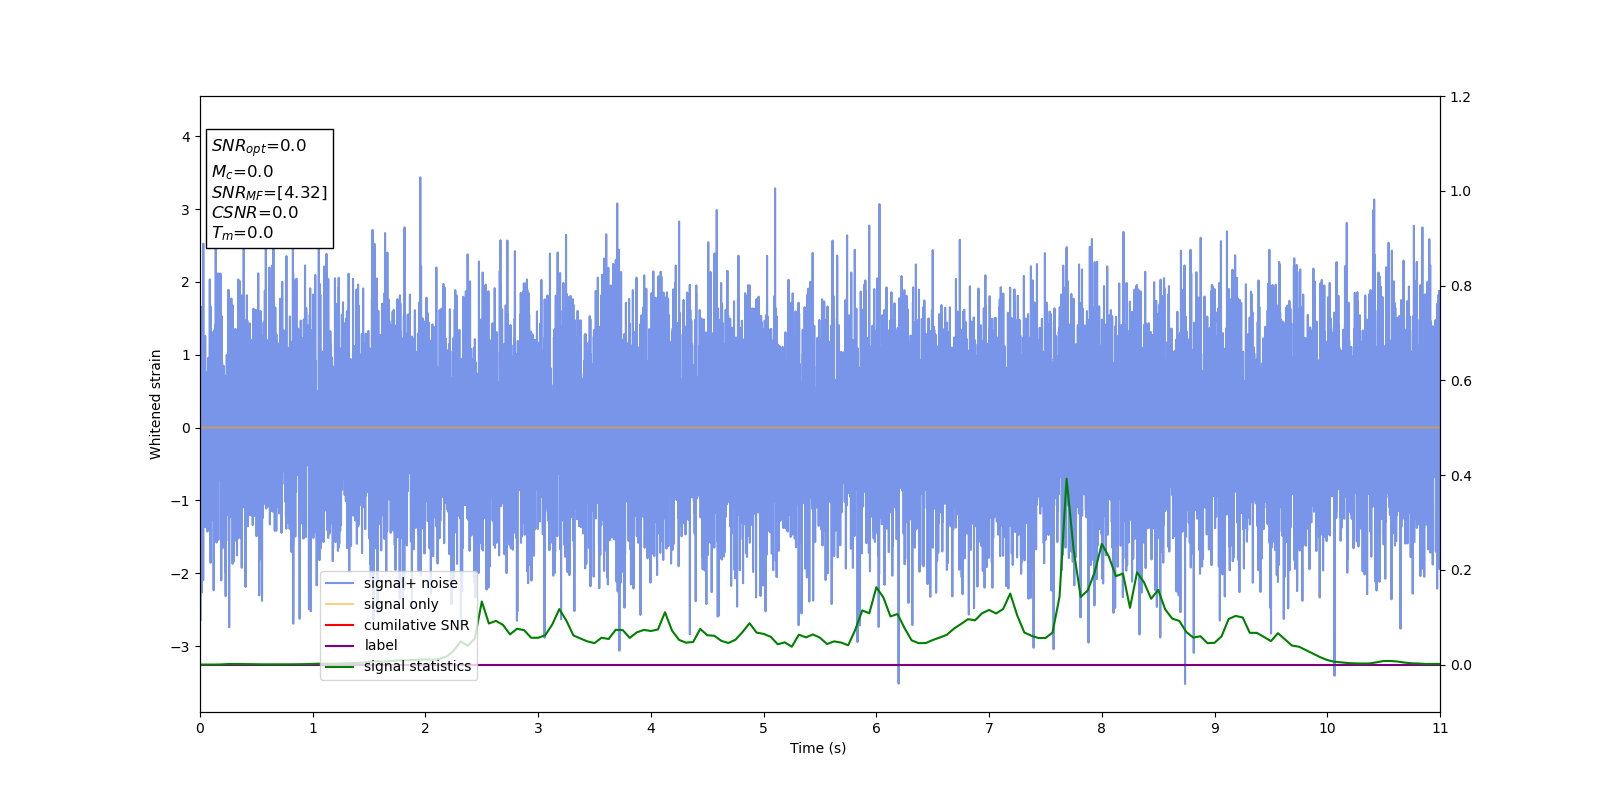Click the purple 'label' legend line sample
Screen dimensions: 1600x800
[340, 646]
